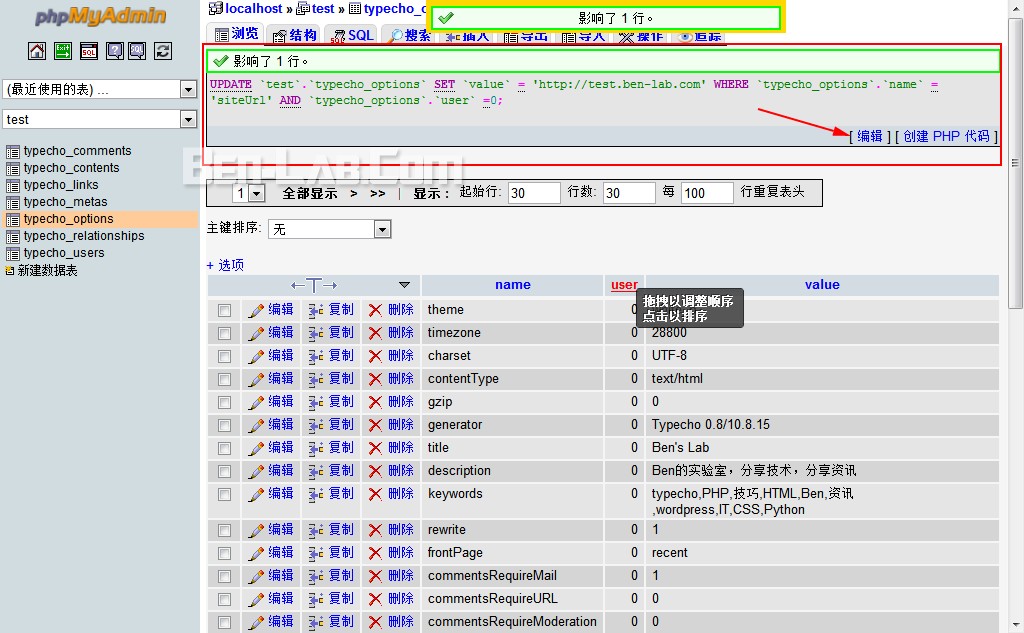Screen dimensions: 1024x633
Task: Check the checkbox for timezone row
Action: (224, 333)
